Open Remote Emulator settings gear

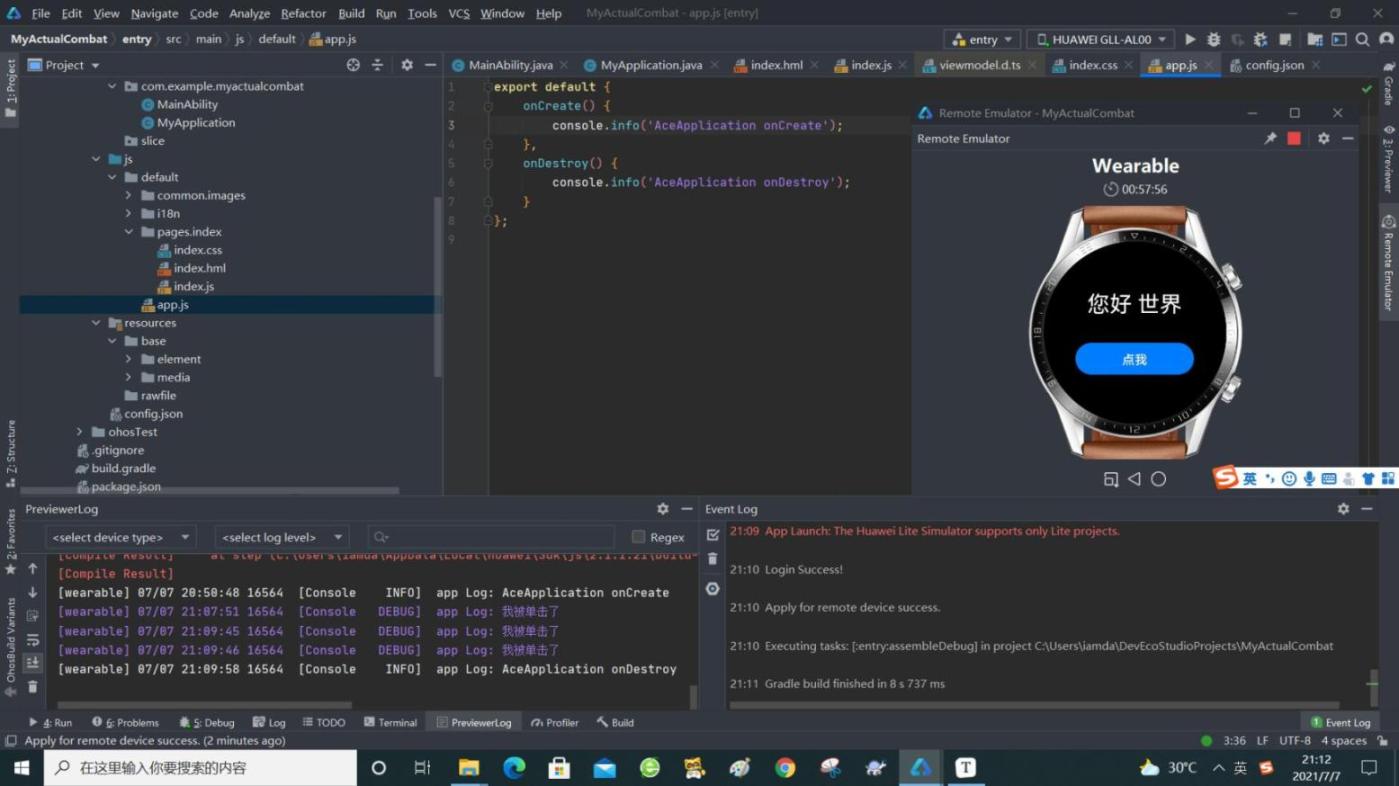tap(1323, 139)
